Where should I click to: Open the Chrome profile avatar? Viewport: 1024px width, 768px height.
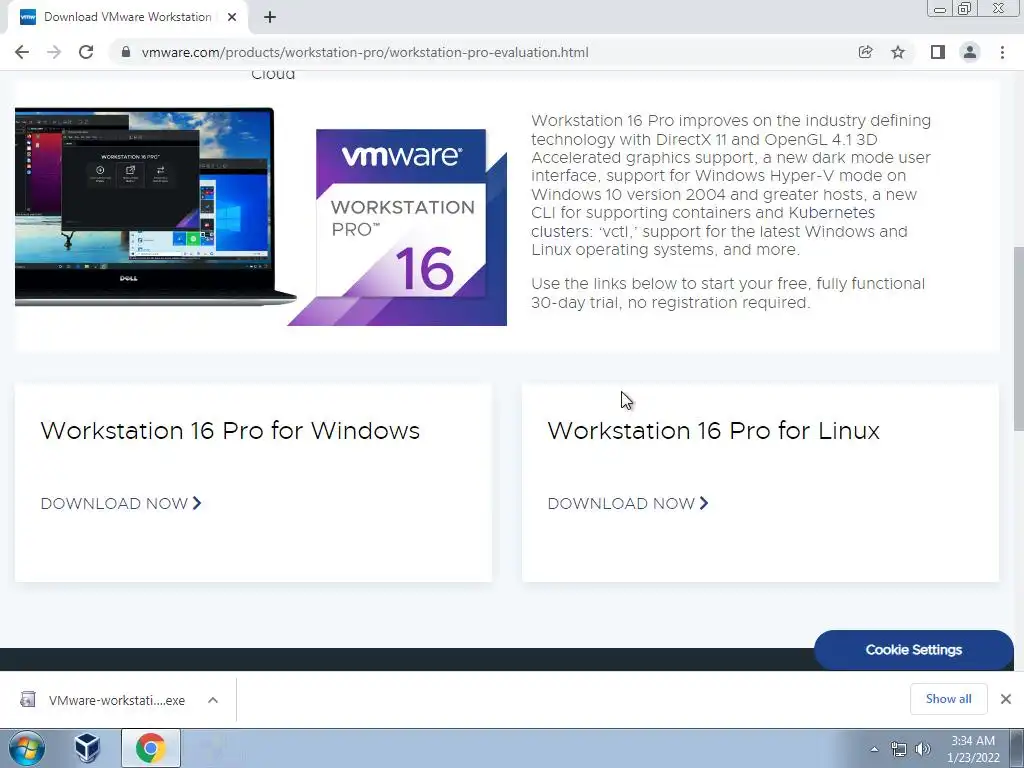970,52
